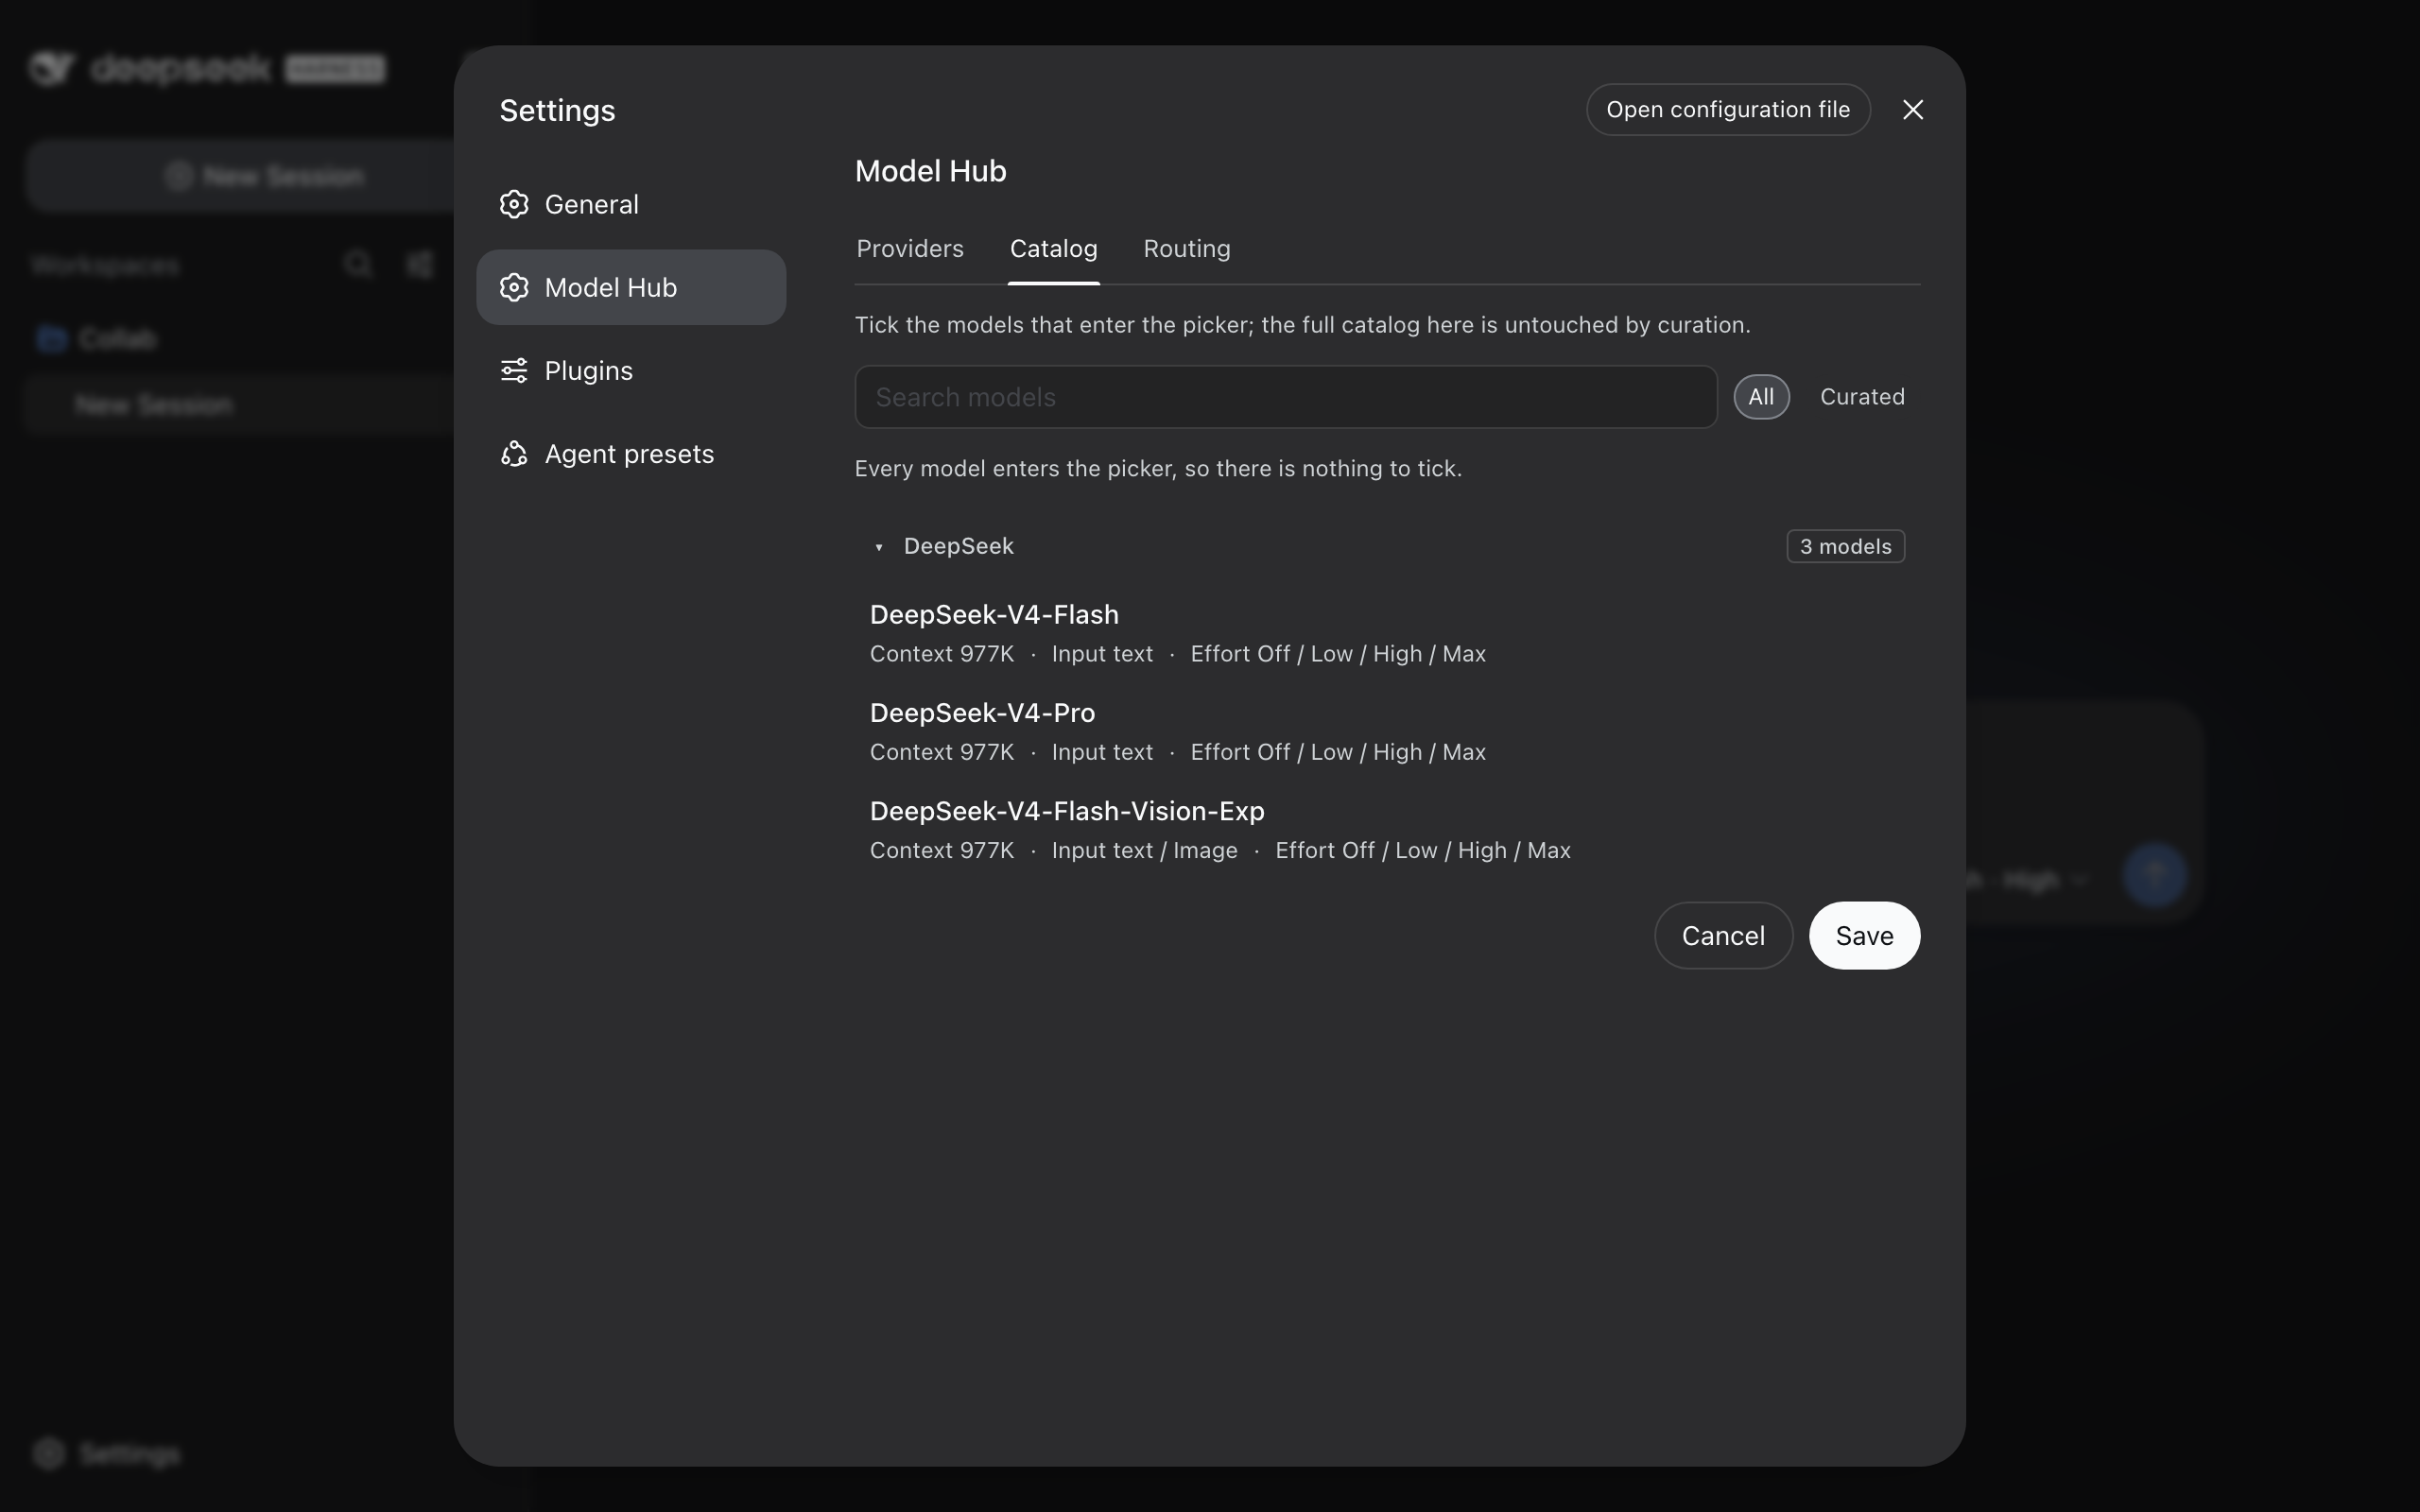Viewport: 2420px width, 1512px height.
Task: Click the Plugins sliders icon
Action: click(514, 370)
